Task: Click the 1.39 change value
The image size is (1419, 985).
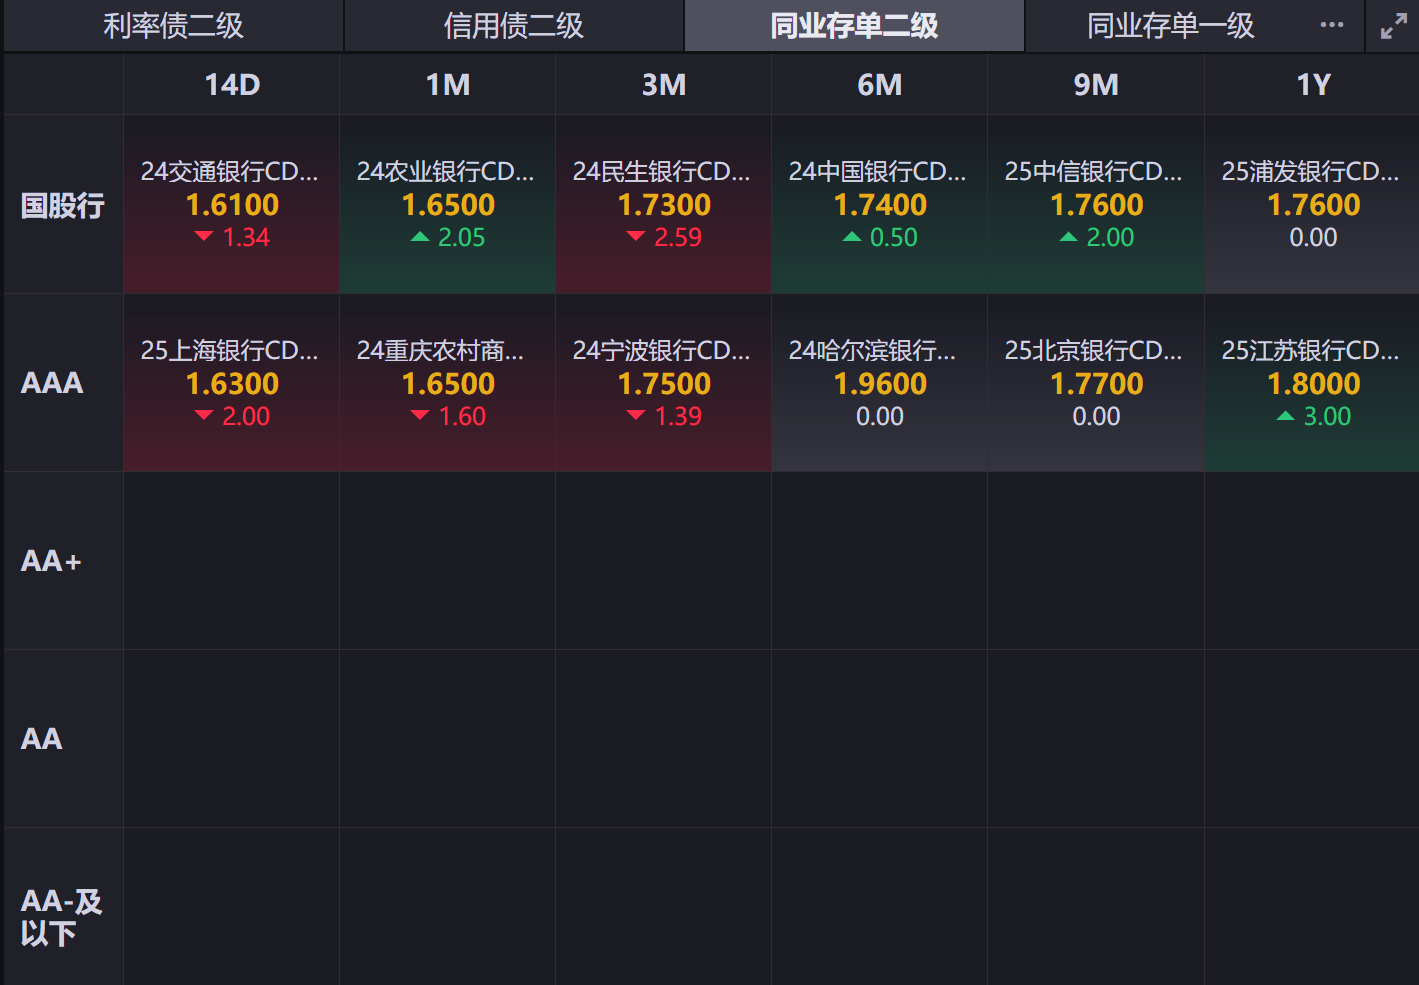Action: [678, 417]
